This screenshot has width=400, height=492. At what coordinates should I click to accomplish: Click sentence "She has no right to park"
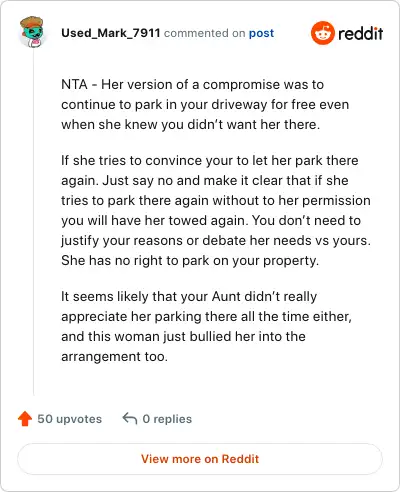point(190,261)
